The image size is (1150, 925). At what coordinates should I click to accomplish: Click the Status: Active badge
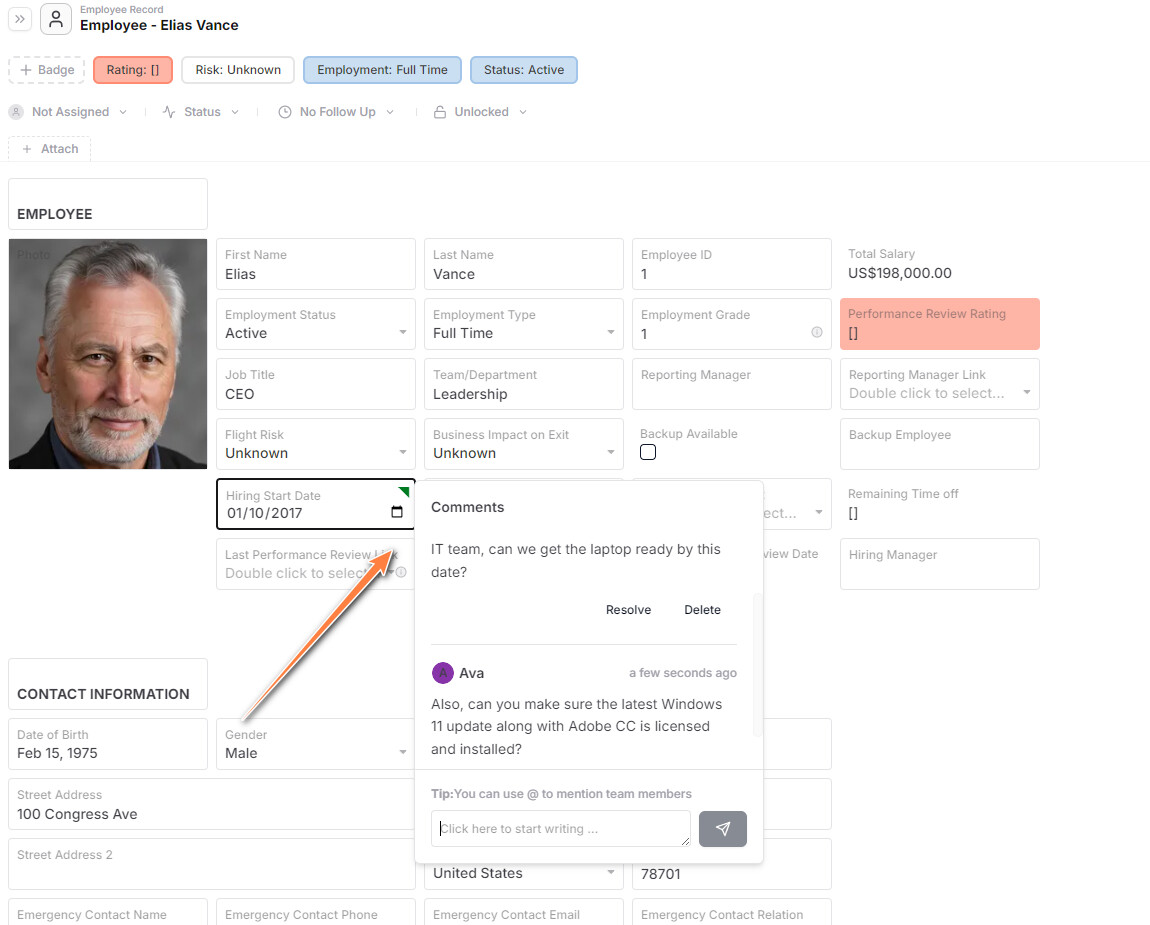point(524,70)
